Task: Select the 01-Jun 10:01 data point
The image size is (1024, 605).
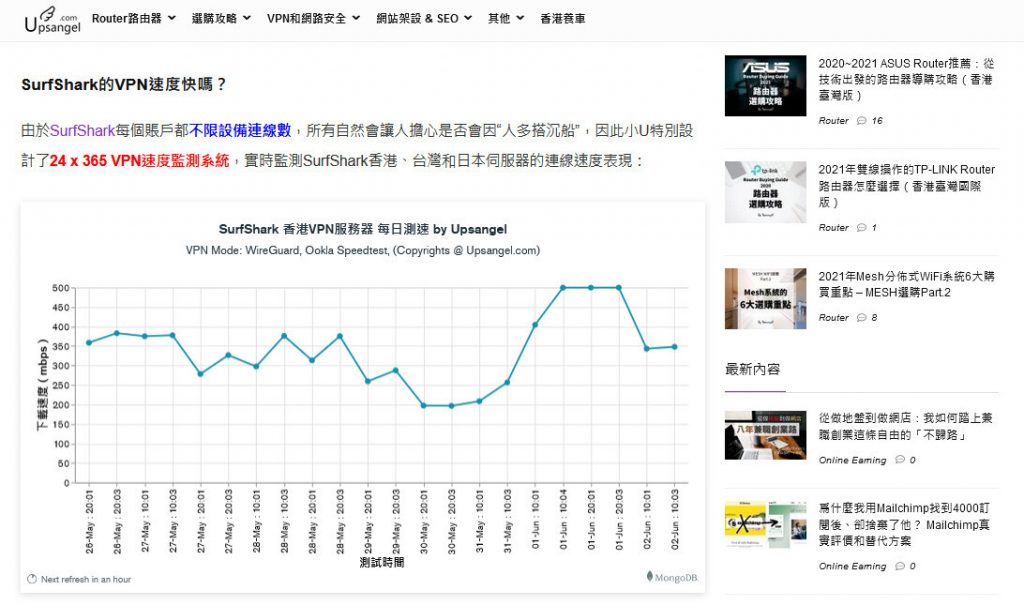Action: [x=535, y=325]
